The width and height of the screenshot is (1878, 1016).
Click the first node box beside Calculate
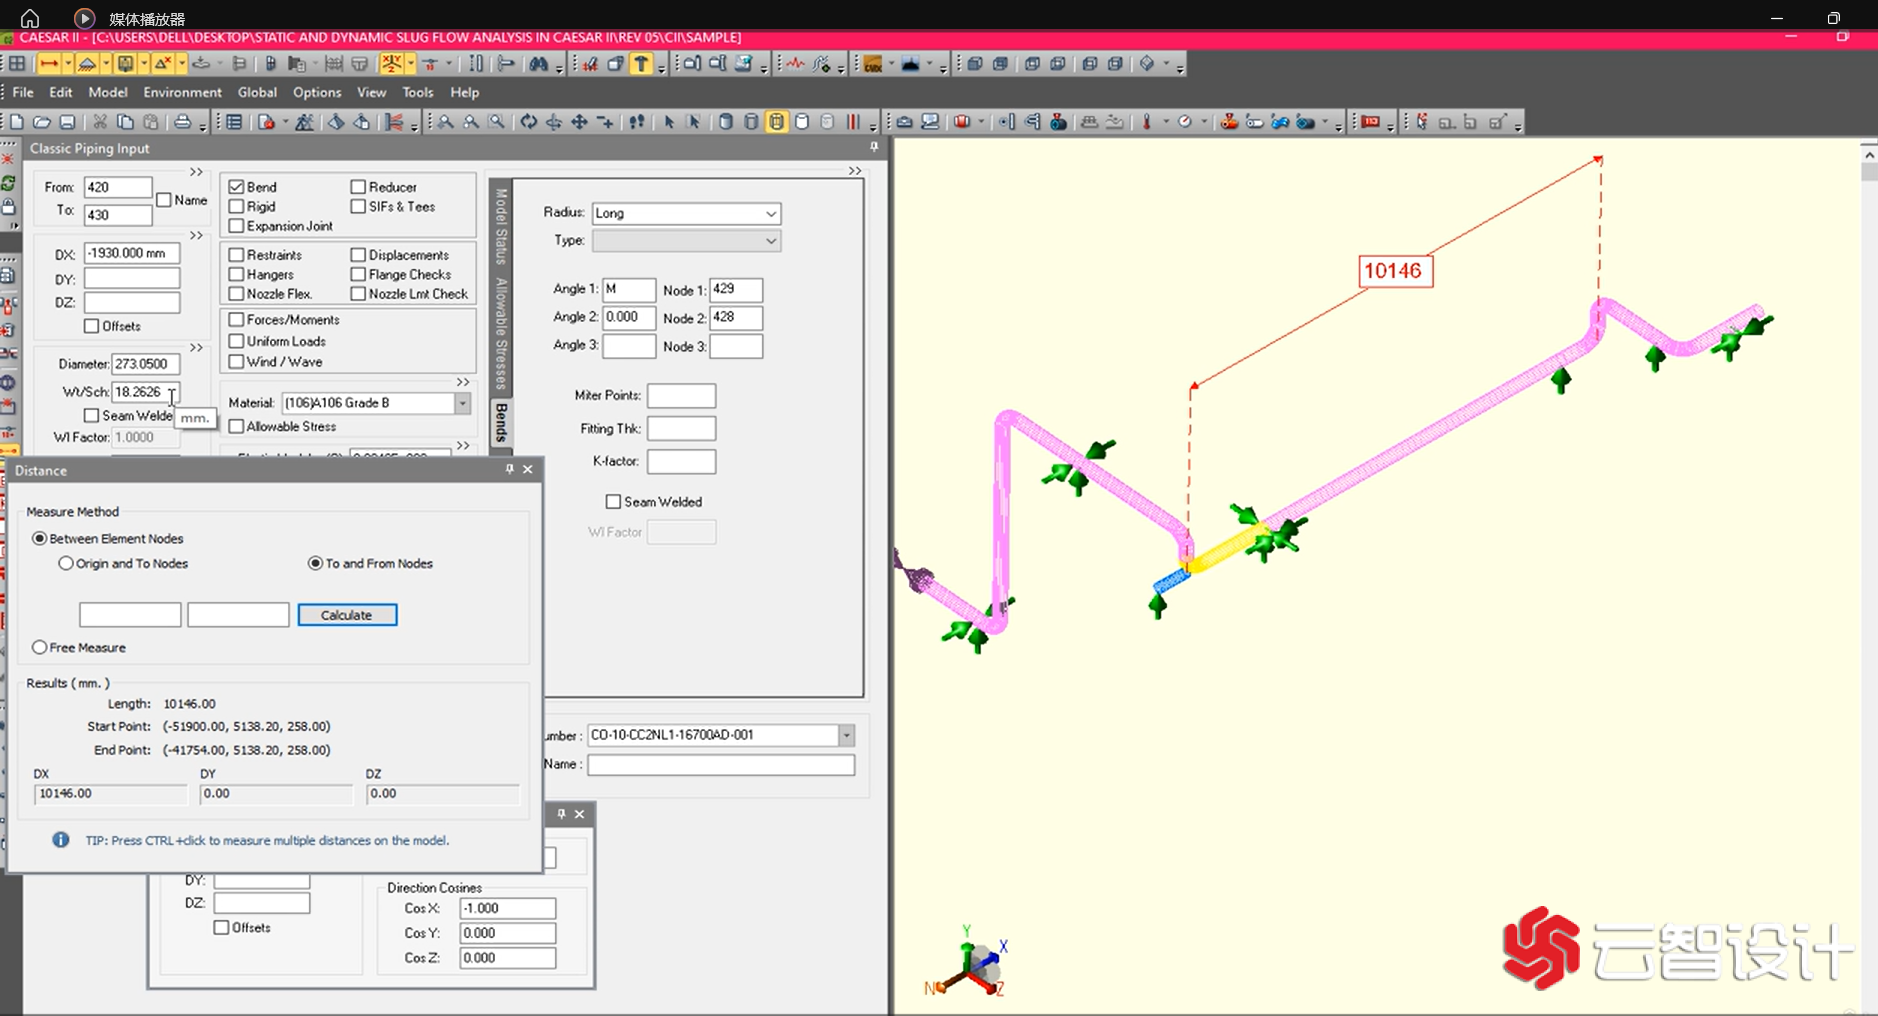[x=130, y=615]
